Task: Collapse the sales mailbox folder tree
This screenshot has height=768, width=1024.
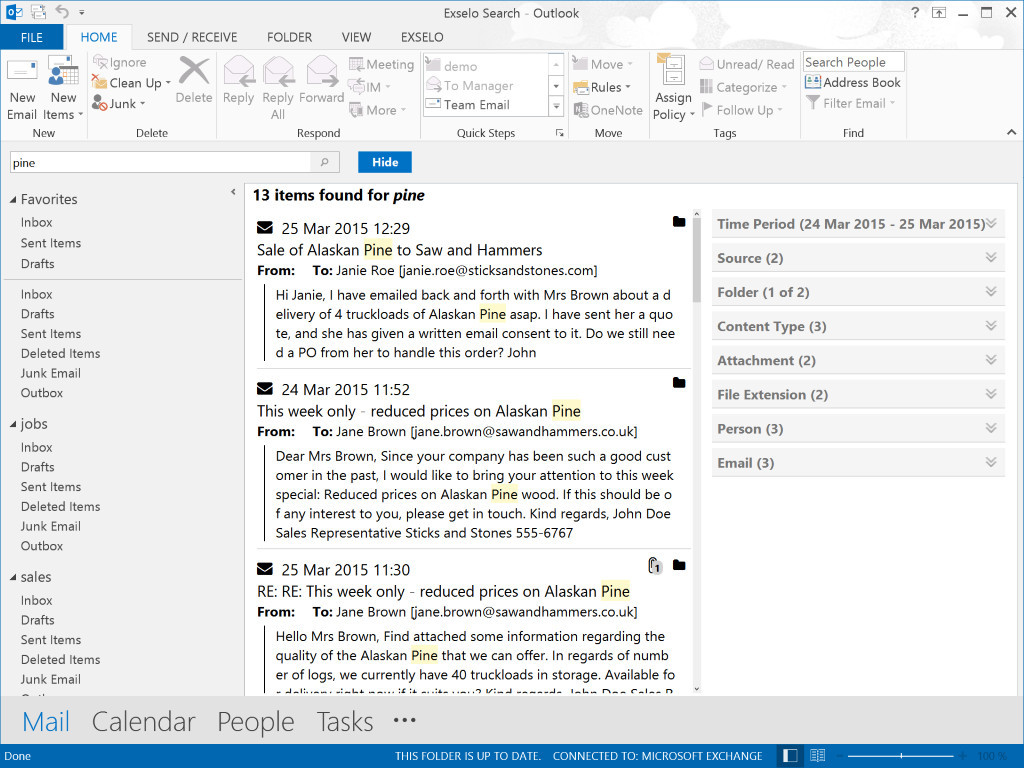Action: (12, 577)
